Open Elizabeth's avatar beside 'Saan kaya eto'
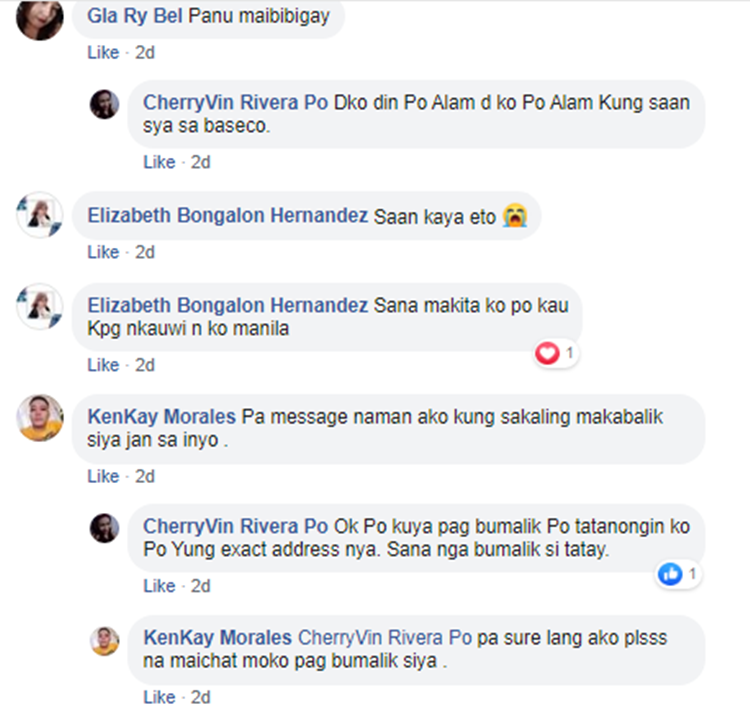Screen dimensions: 750x707 click(40, 215)
